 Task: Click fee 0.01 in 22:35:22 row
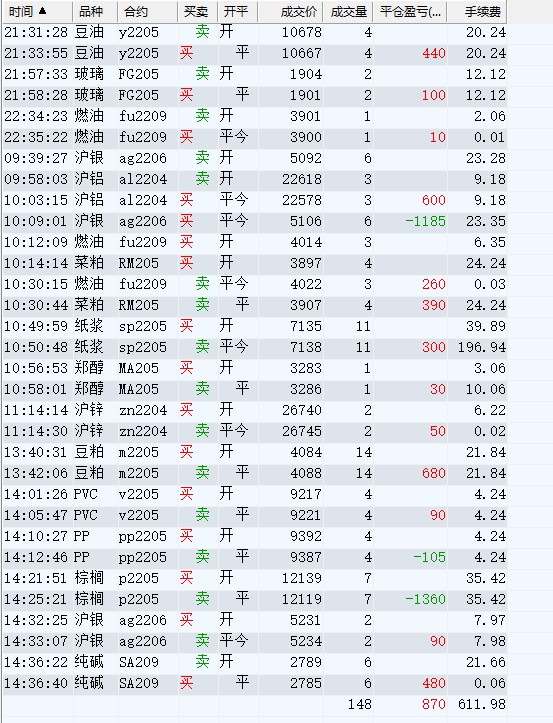[x=489, y=137]
